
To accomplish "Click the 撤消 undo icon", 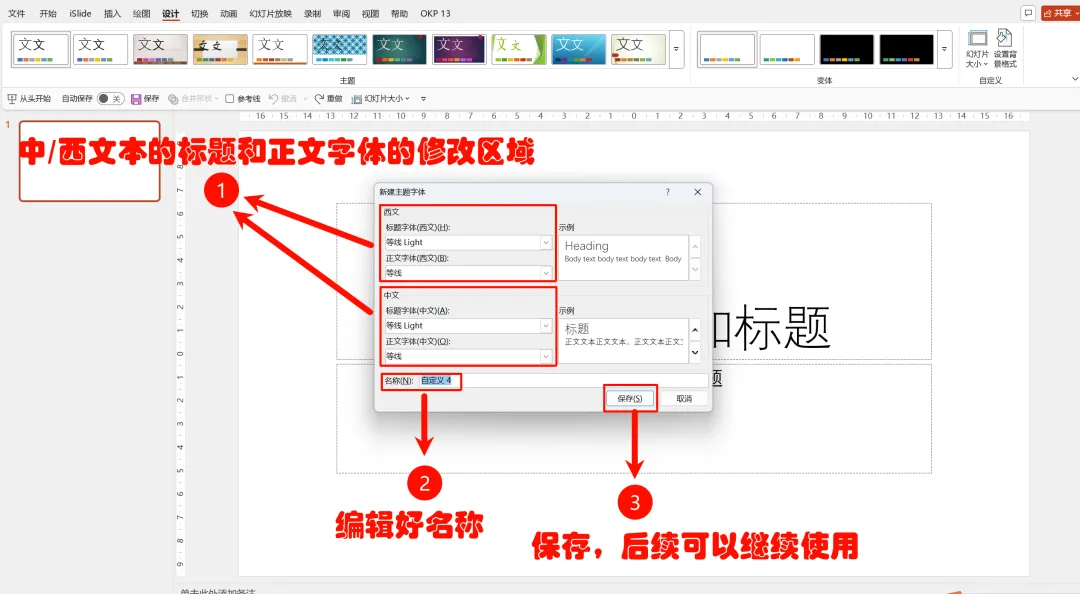I will click(273, 99).
